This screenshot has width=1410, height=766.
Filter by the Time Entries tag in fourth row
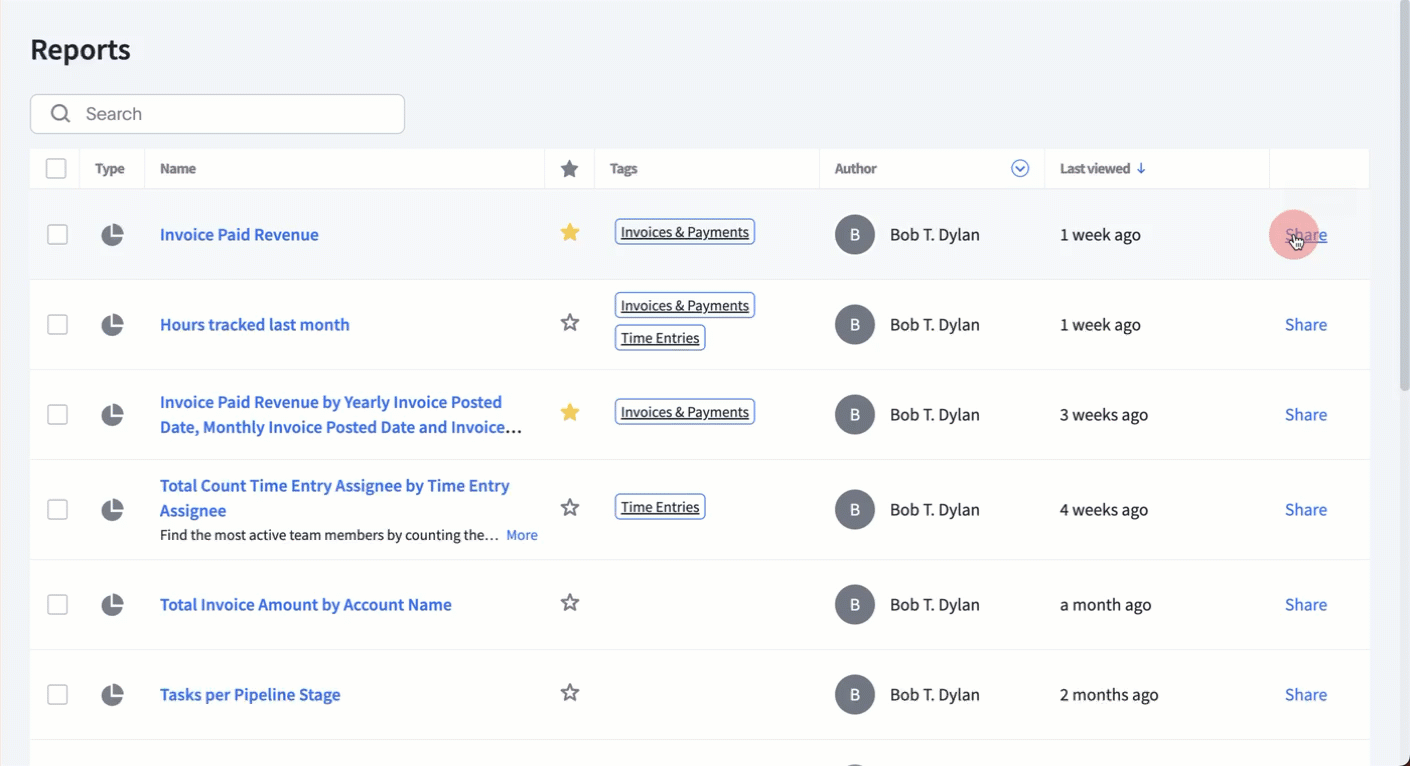[x=660, y=507]
